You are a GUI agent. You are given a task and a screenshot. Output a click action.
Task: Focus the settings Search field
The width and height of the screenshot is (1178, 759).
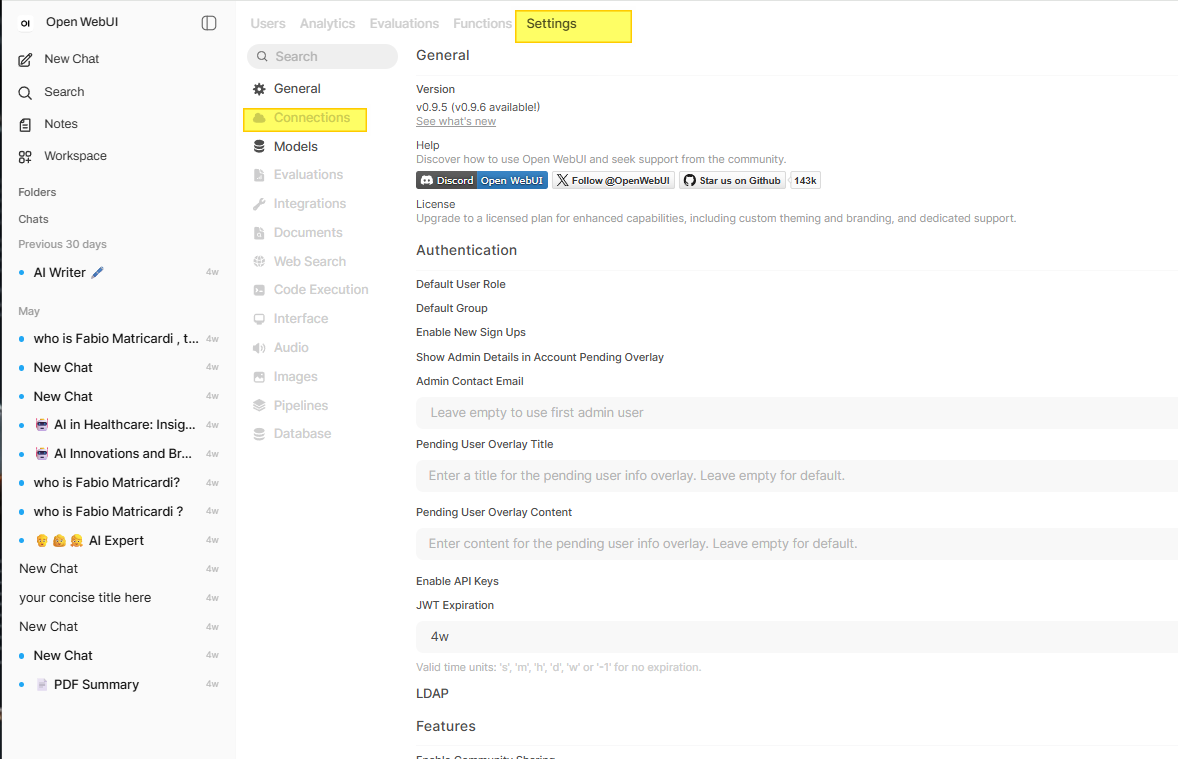click(322, 56)
